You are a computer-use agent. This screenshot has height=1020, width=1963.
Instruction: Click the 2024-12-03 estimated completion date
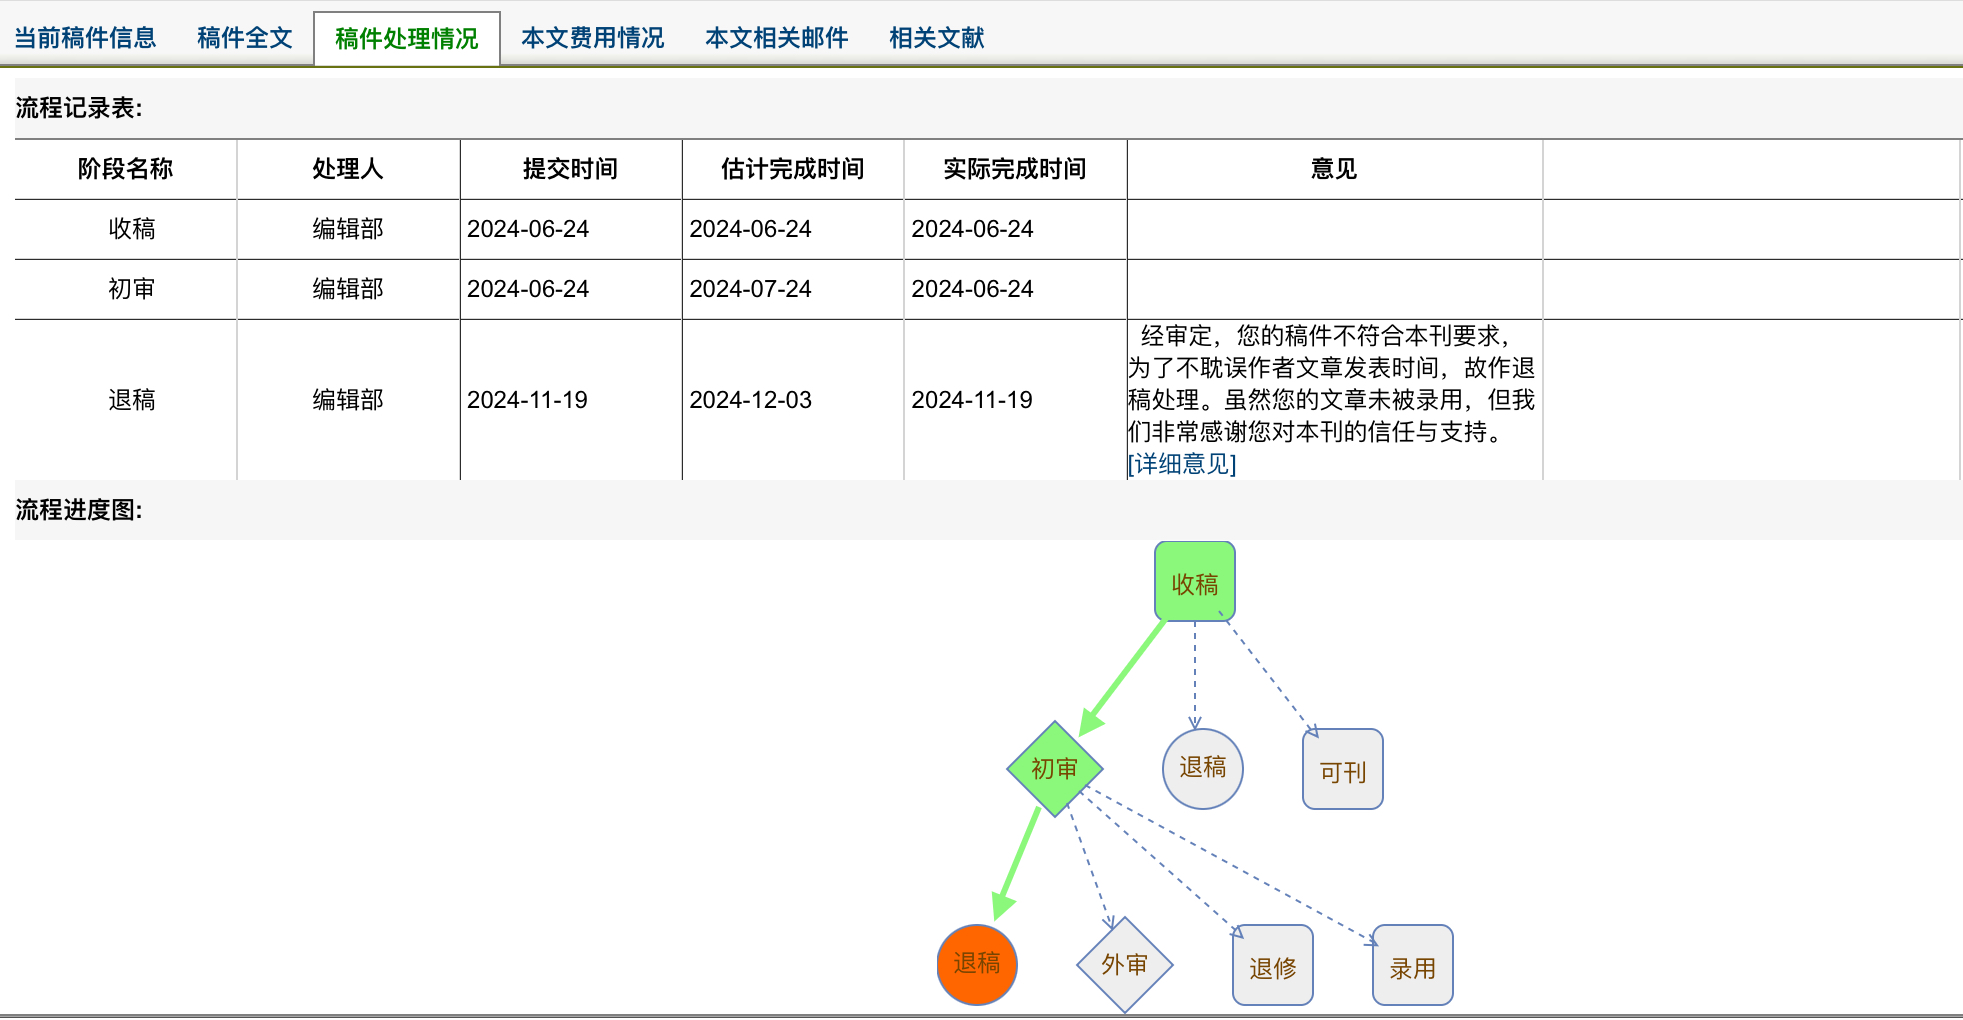tap(750, 400)
